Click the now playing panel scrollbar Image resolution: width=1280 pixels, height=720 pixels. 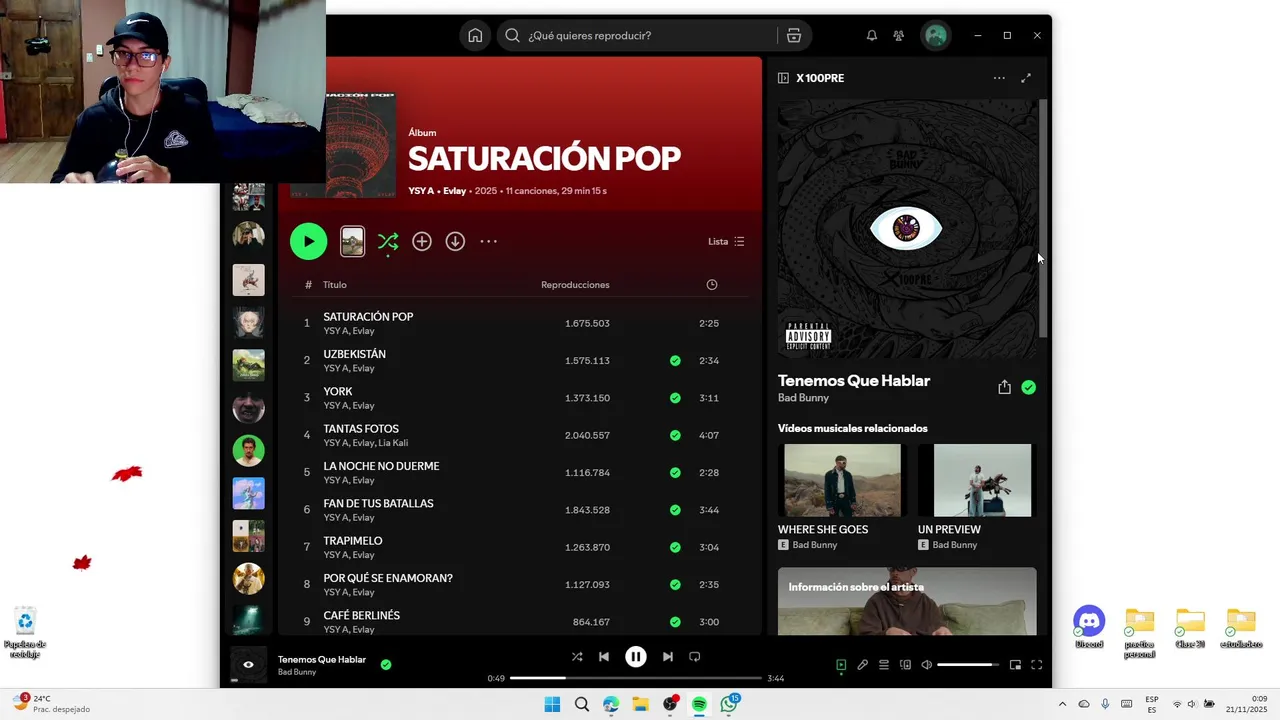[1043, 218]
